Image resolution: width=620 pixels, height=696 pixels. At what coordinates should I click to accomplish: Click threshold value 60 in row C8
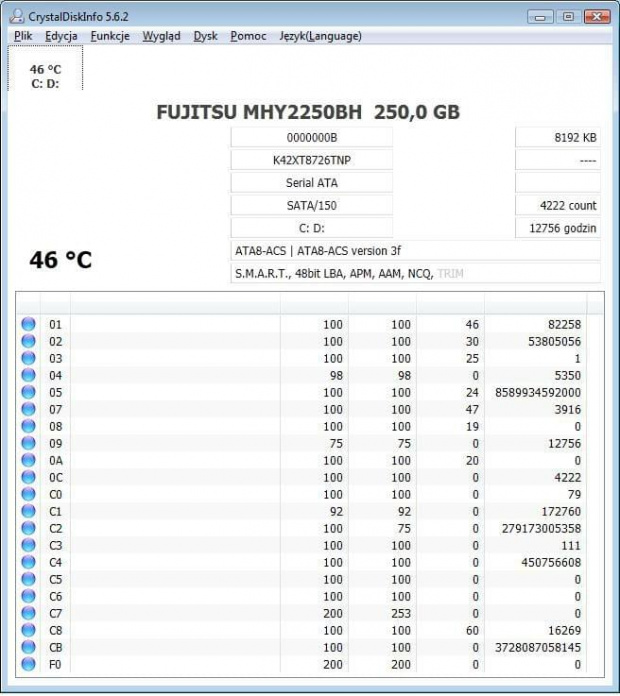[472, 630]
